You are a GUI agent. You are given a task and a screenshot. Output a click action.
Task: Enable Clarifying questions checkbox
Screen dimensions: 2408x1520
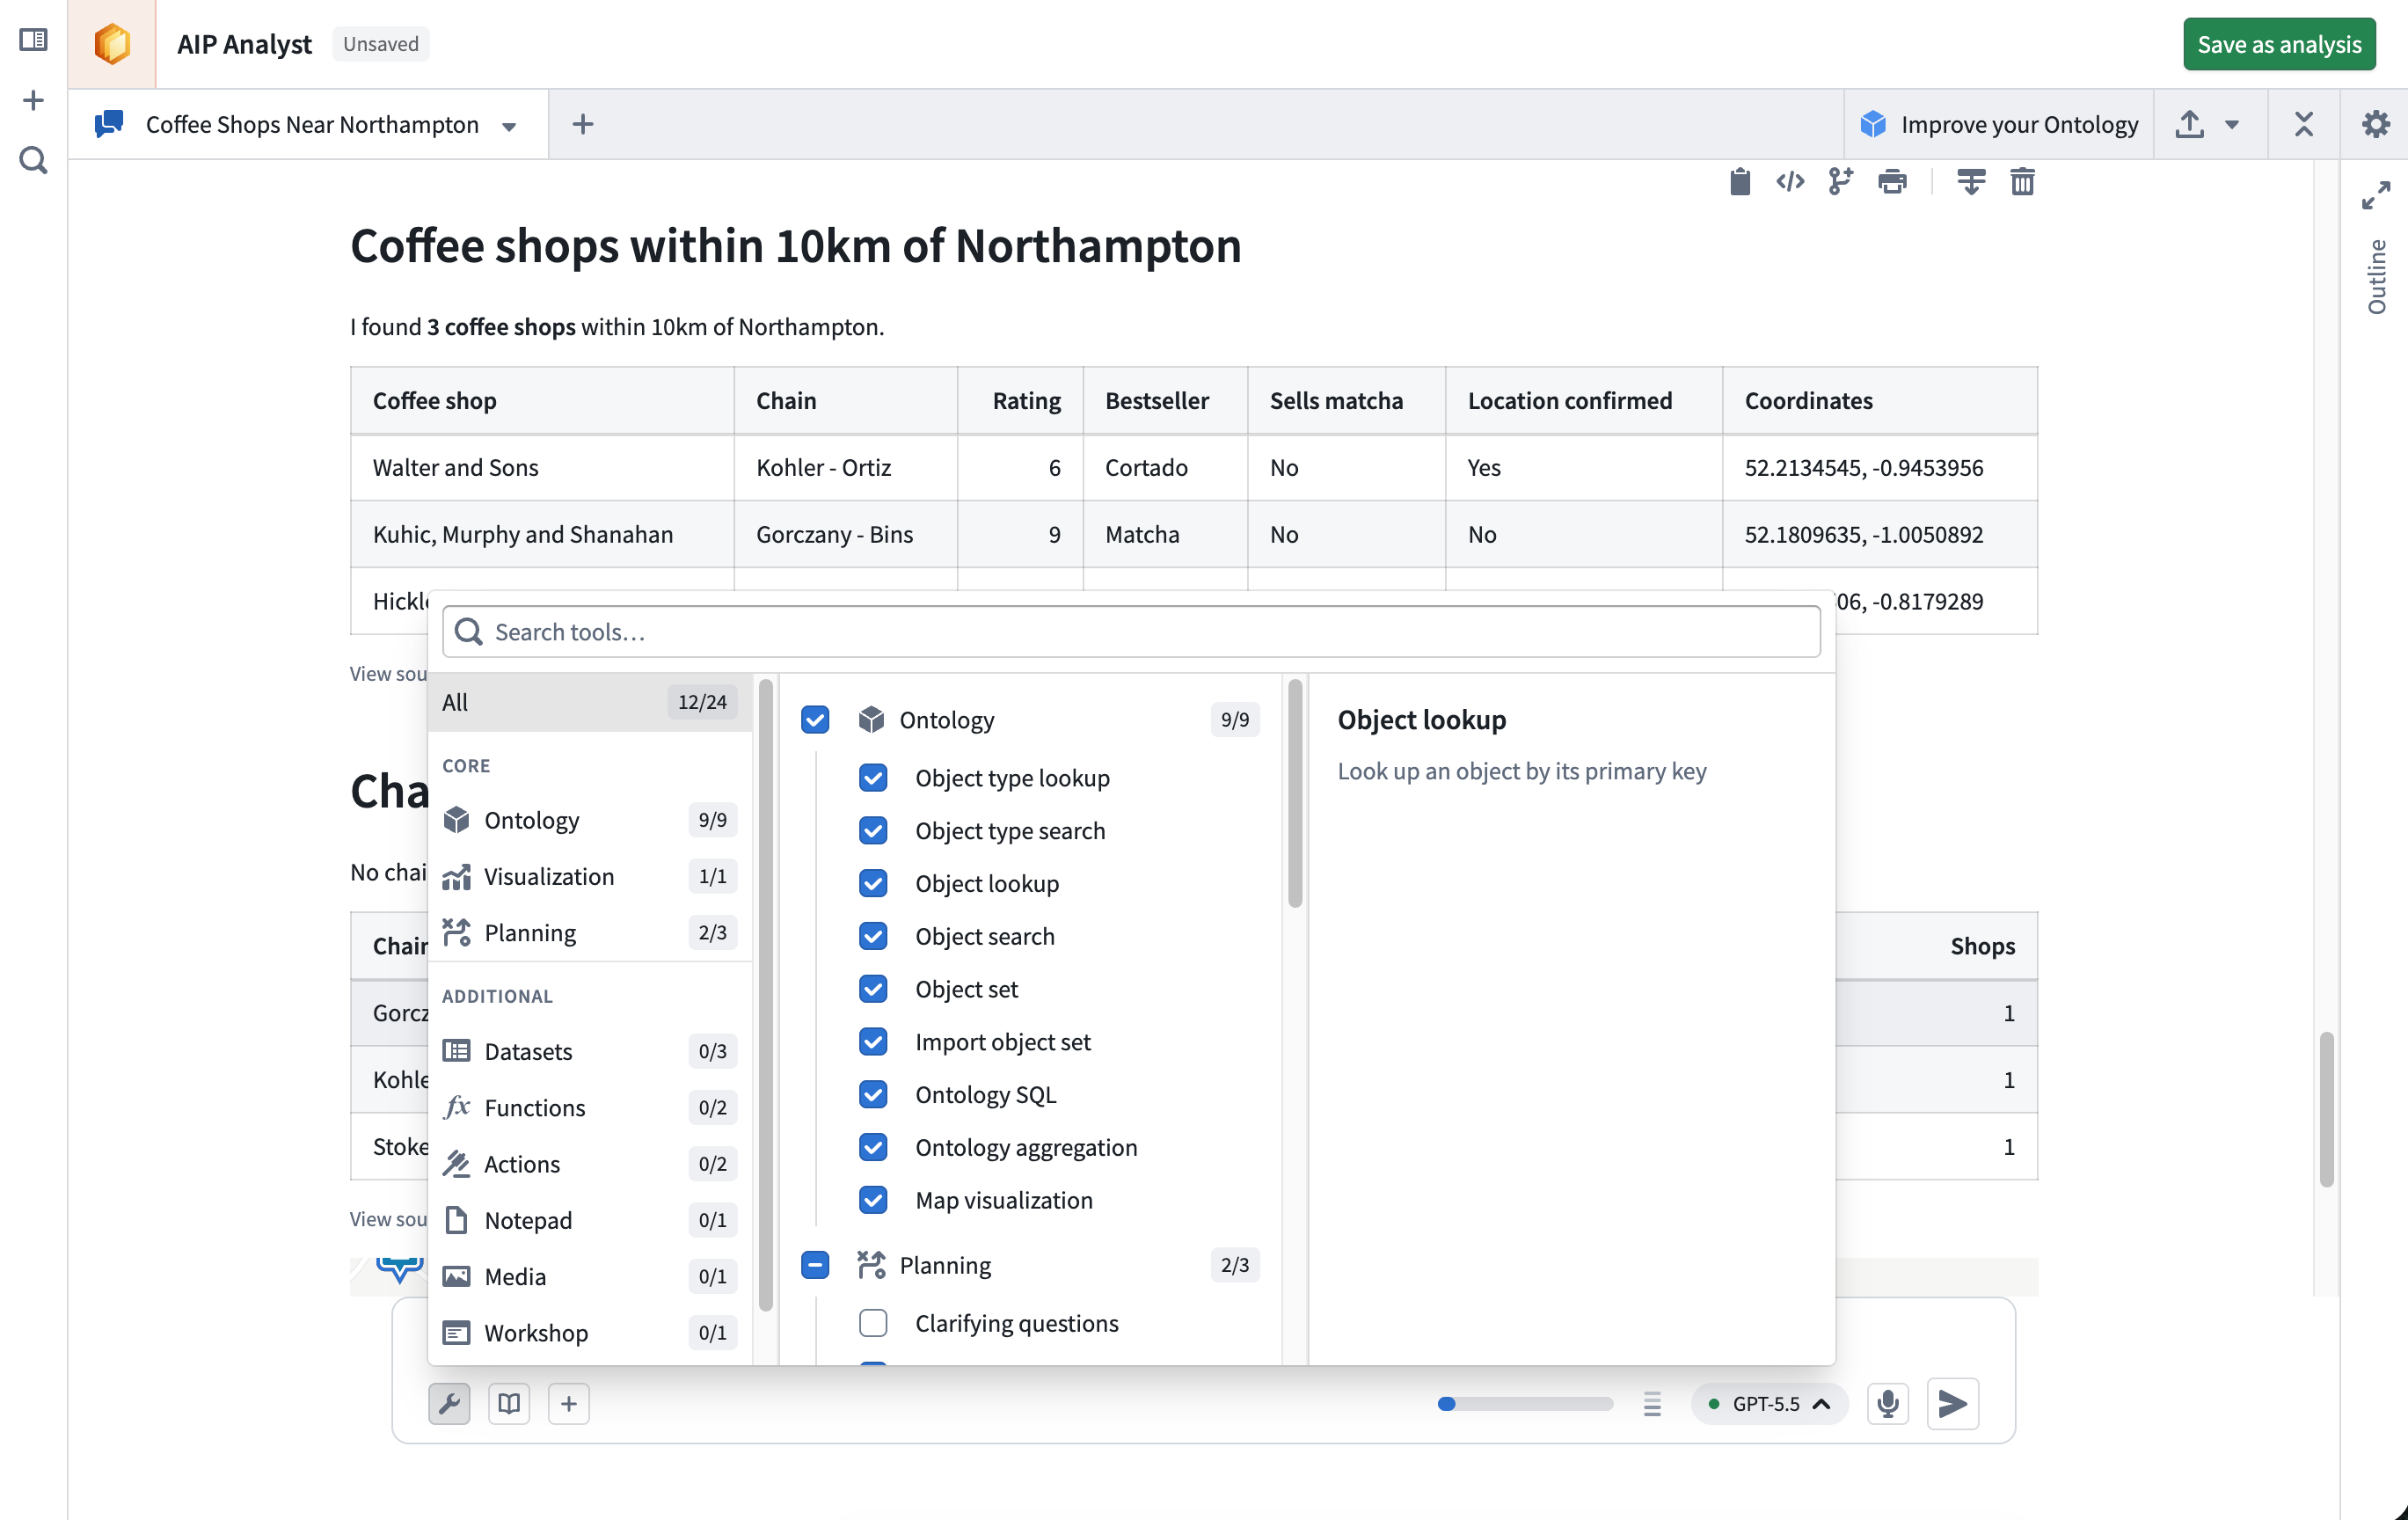coord(873,1324)
